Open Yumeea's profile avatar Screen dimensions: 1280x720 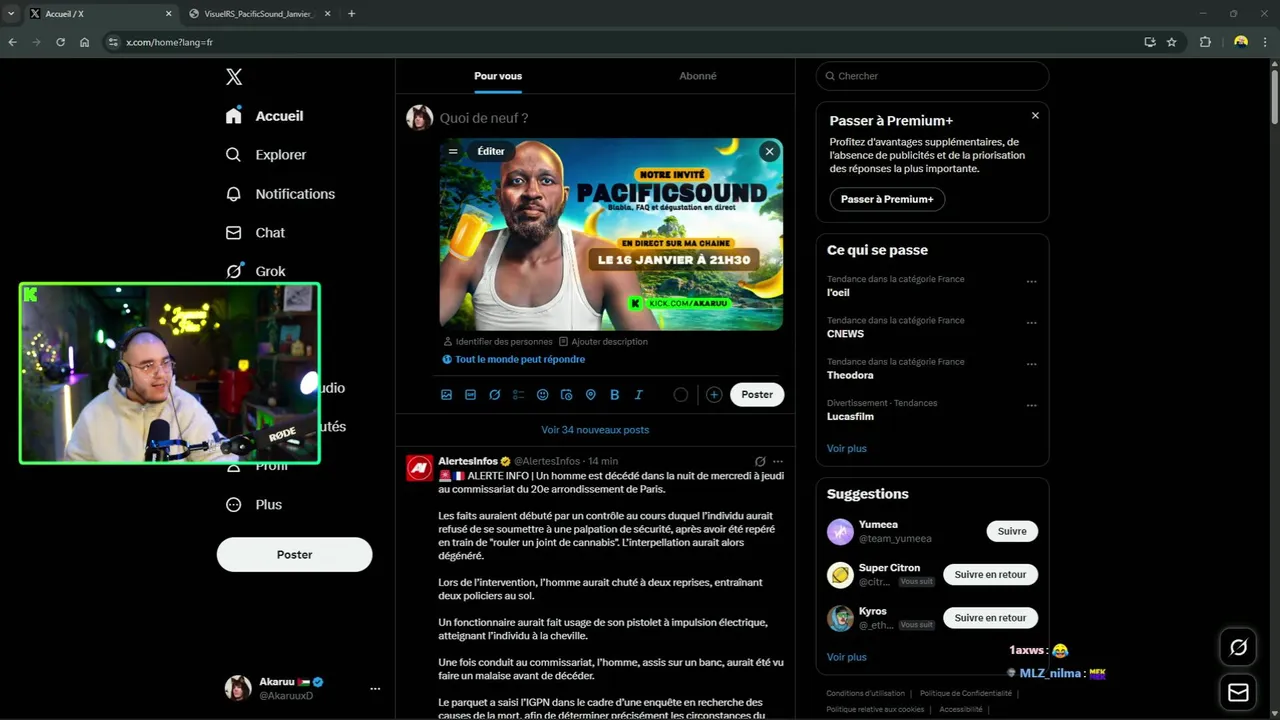click(x=840, y=531)
